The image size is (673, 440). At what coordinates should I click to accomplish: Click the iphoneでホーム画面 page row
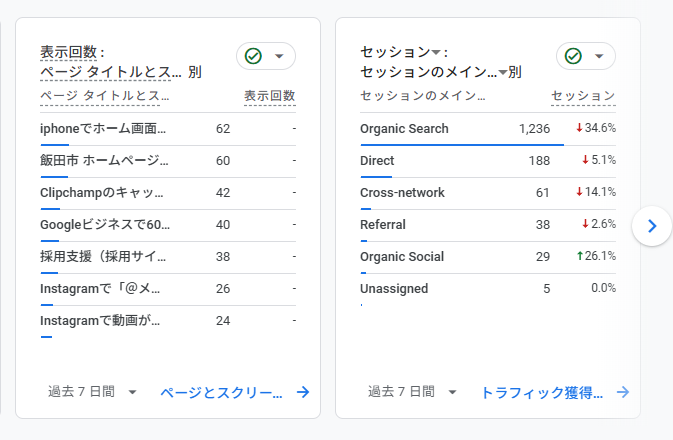(x=103, y=129)
